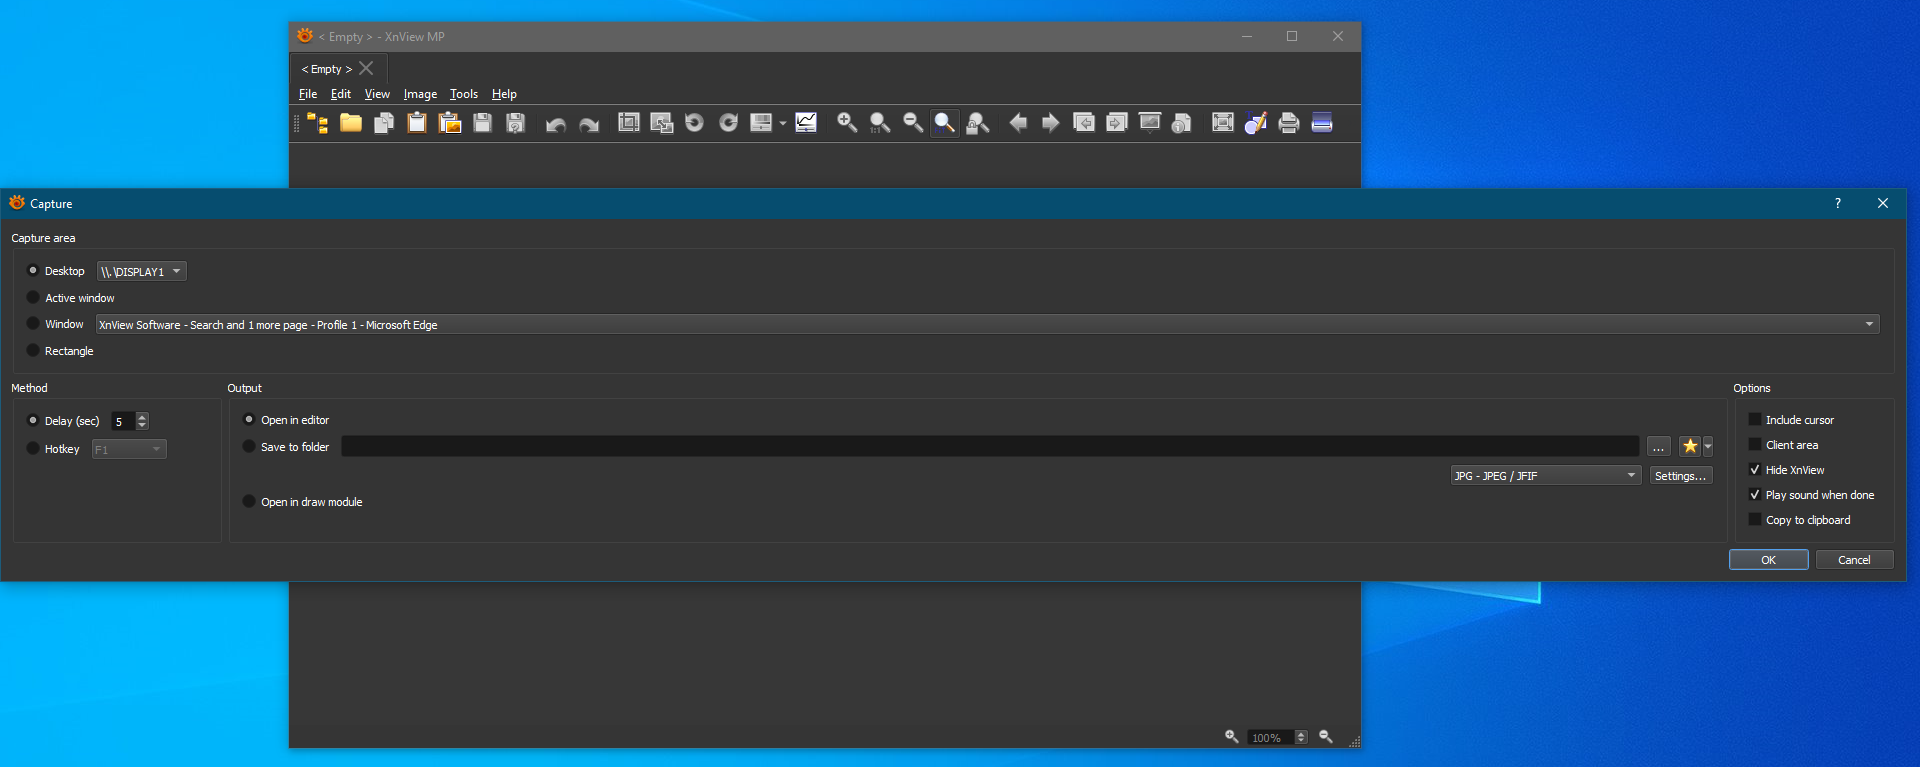The image size is (1920, 767).
Task: Click the Fullscreen icon in toolbar
Action: click(1223, 123)
